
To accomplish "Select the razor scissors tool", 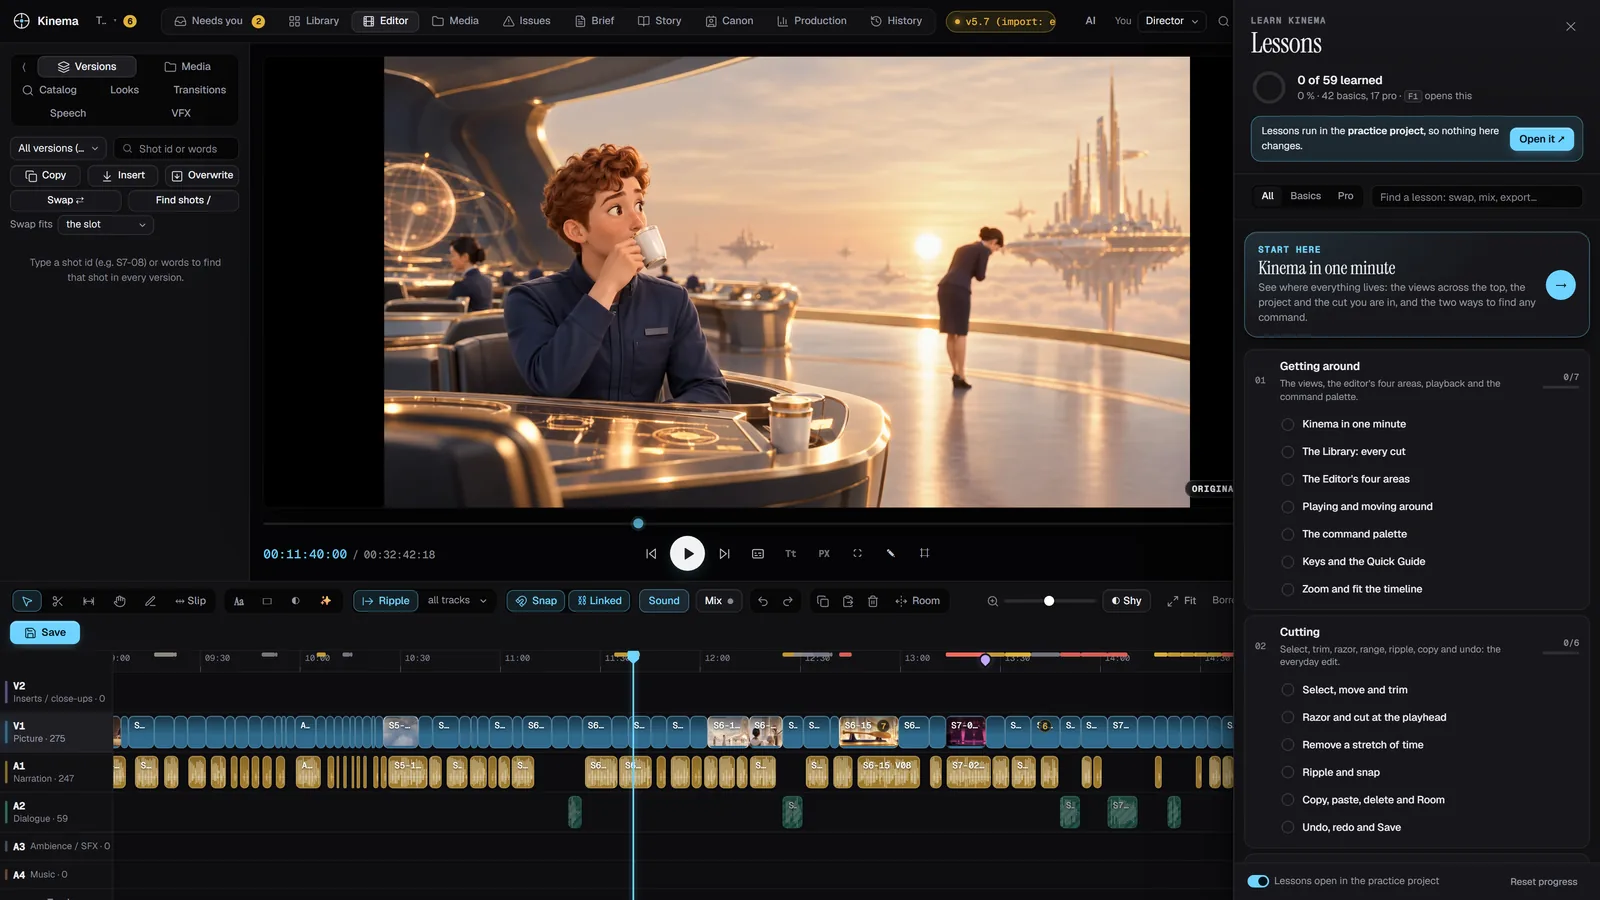I will [58, 601].
